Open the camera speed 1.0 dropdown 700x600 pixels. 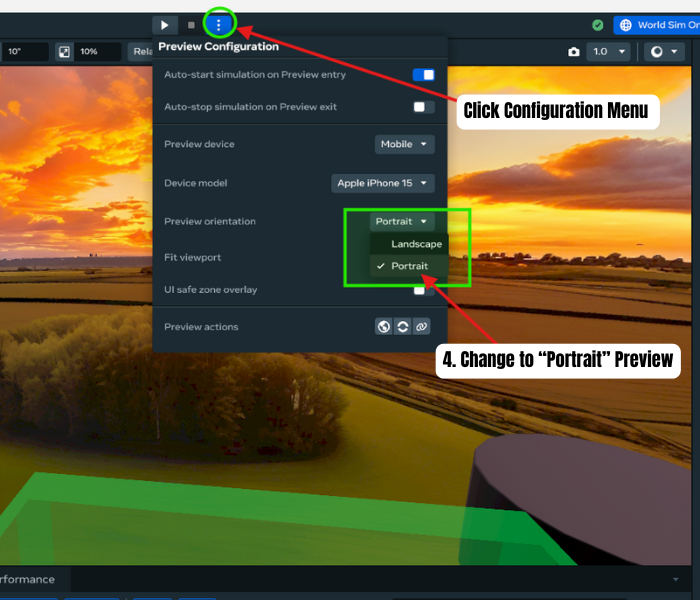coord(608,52)
